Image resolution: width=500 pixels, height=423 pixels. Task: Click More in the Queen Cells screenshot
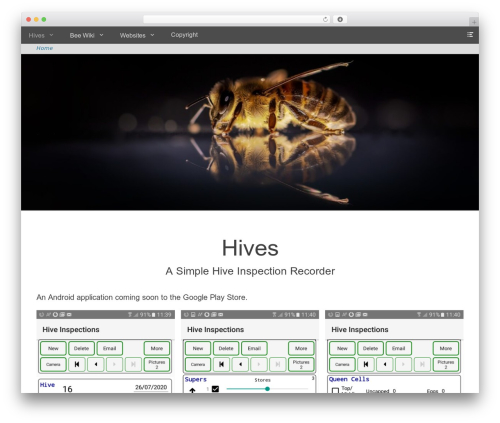[x=446, y=348]
